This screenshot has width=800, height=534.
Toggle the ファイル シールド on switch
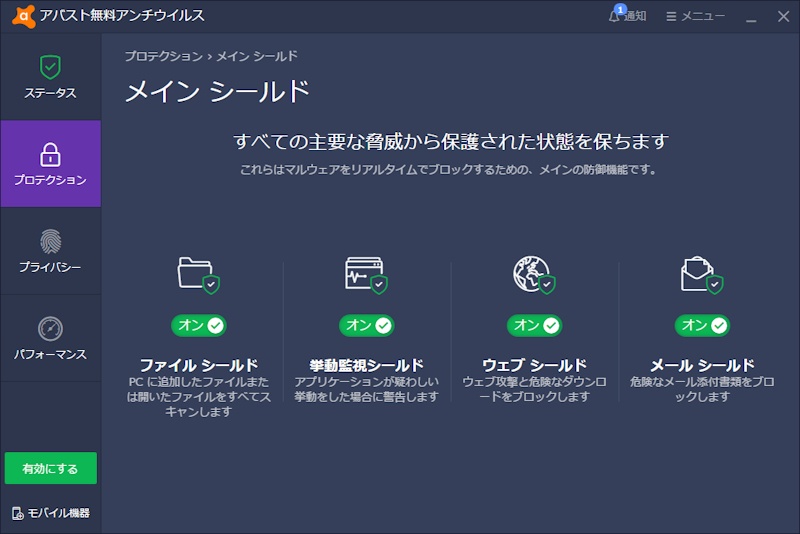tap(199, 325)
